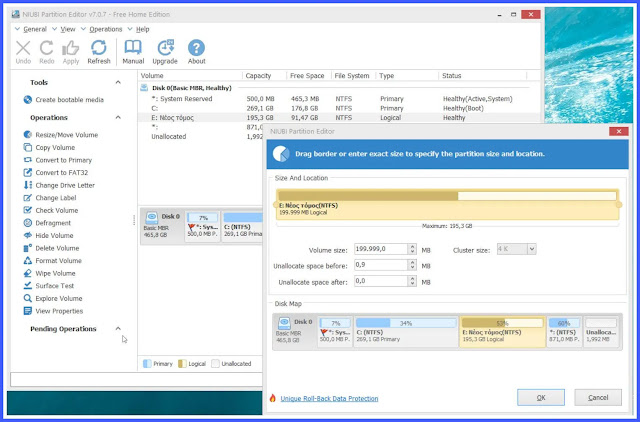640x422 pixels.
Task: Select Convert to FAT32
Action: (x=56, y=173)
